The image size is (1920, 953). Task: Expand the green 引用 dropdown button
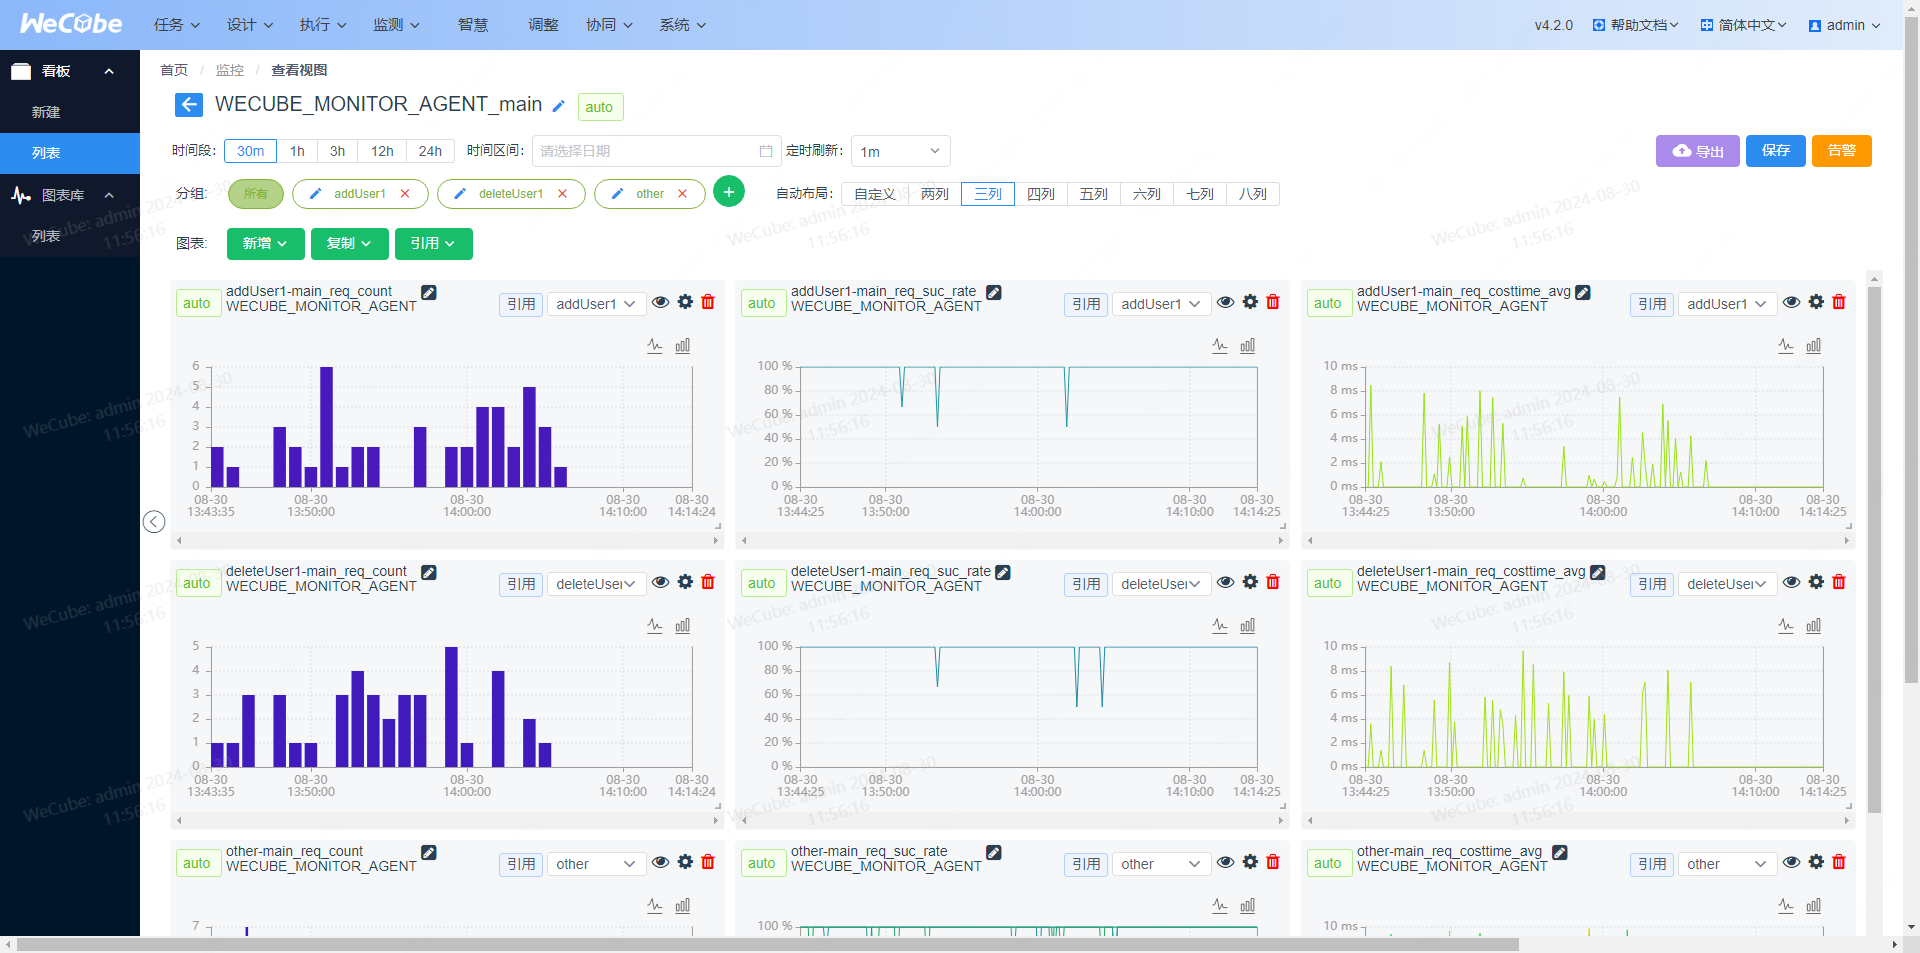433,243
